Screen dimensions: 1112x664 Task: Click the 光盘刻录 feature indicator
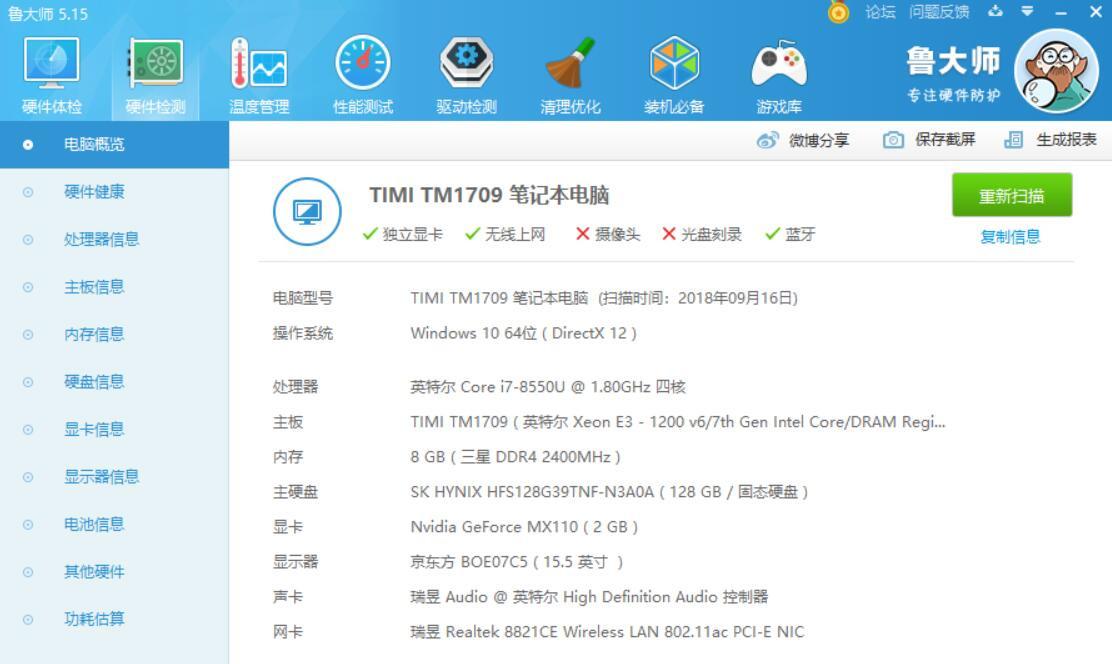click(701, 235)
